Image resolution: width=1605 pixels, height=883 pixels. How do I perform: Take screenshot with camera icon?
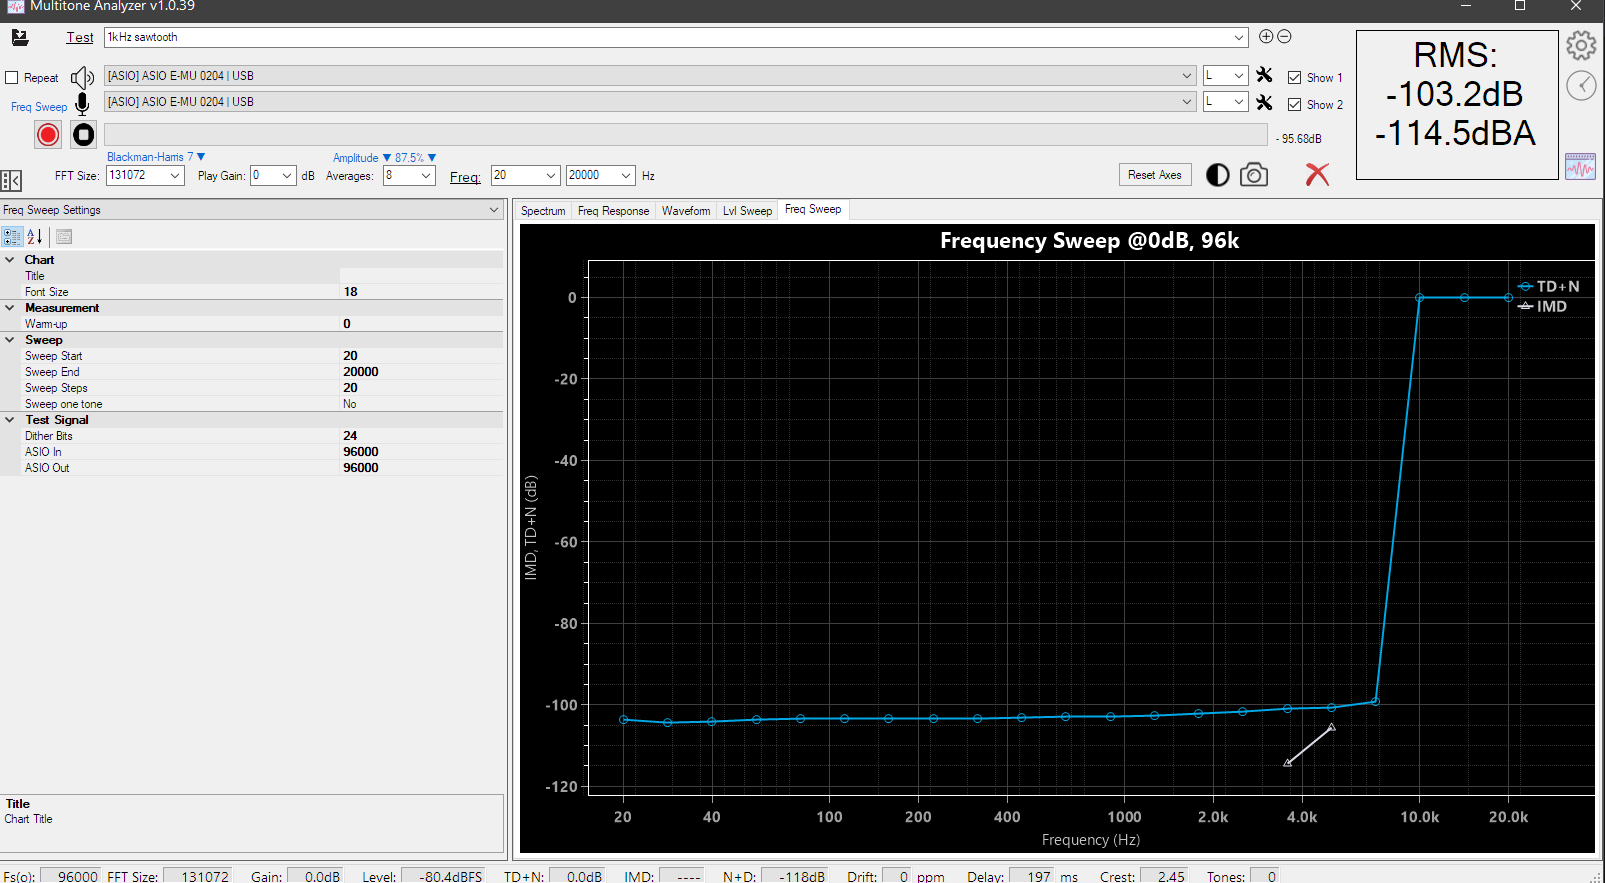point(1254,175)
